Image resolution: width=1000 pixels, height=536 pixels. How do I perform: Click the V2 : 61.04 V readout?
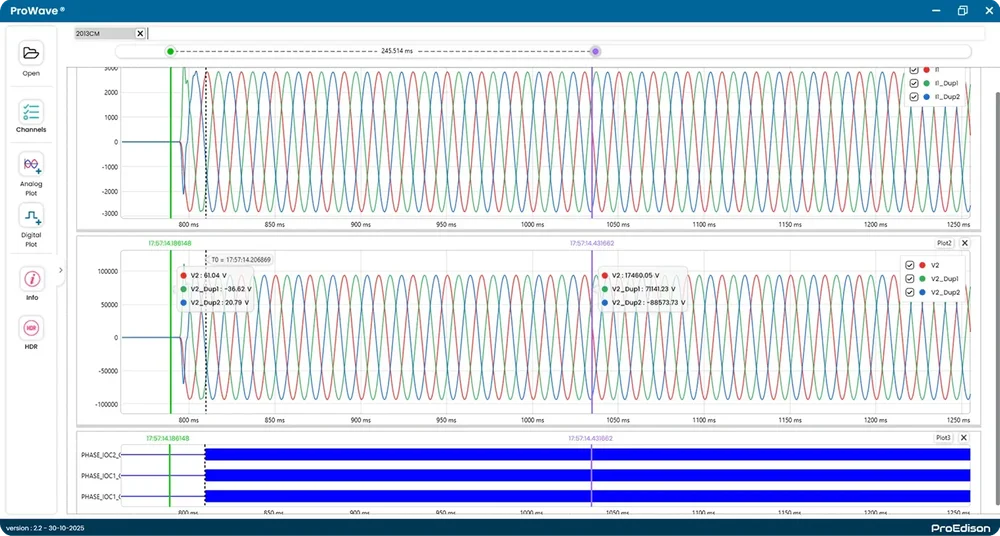coord(209,276)
